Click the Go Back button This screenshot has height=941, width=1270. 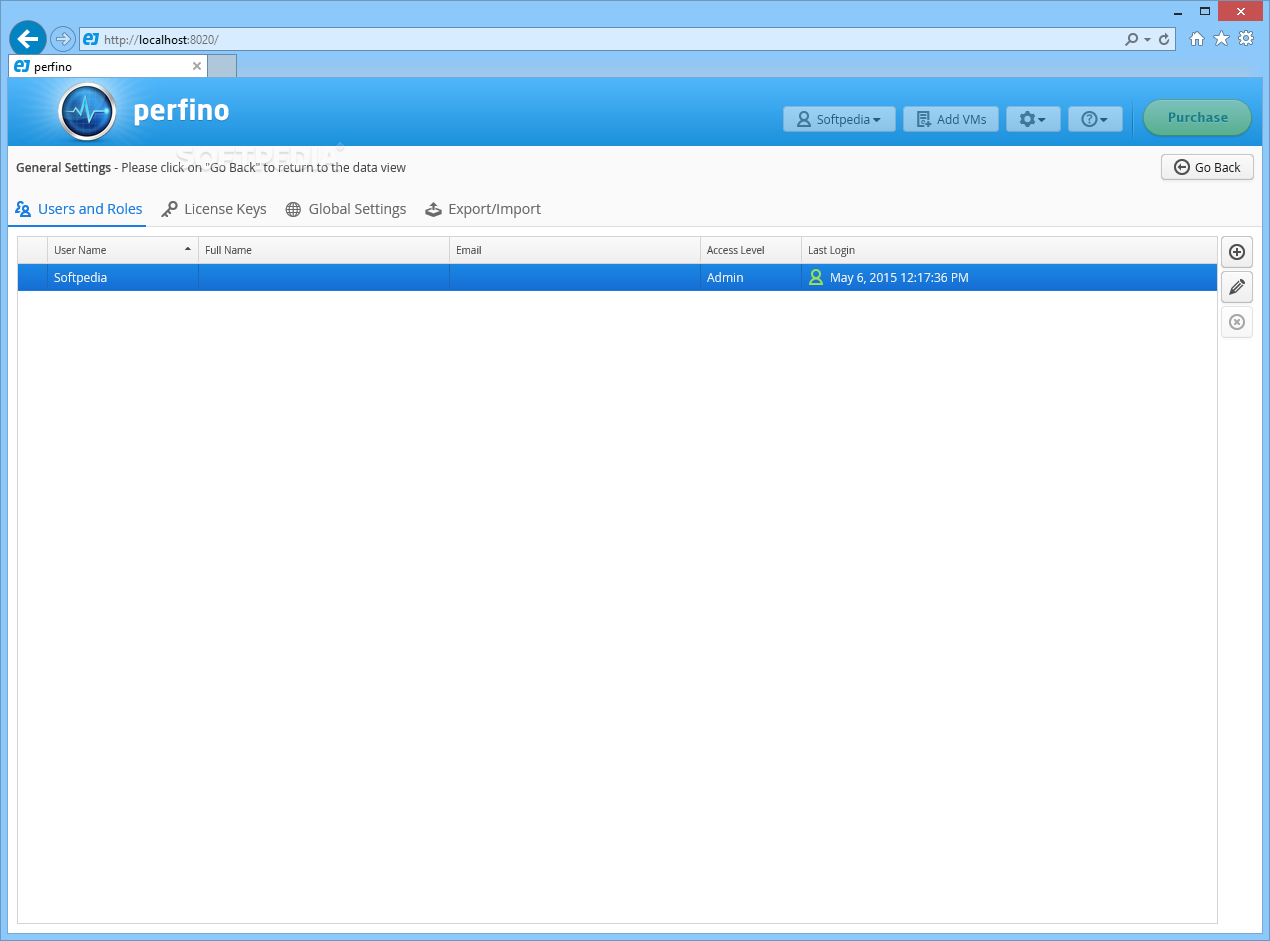pyautogui.click(x=1207, y=167)
